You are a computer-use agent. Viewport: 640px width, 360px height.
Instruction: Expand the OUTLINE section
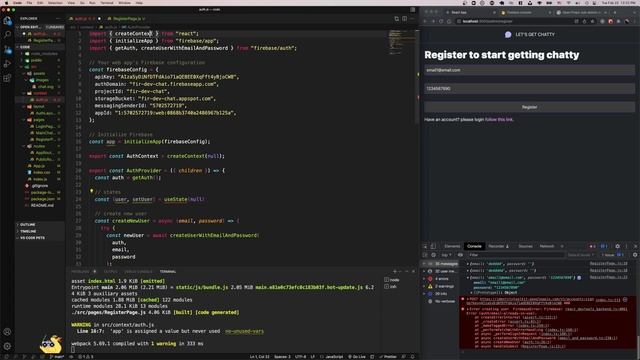click(x=28, y=224)
